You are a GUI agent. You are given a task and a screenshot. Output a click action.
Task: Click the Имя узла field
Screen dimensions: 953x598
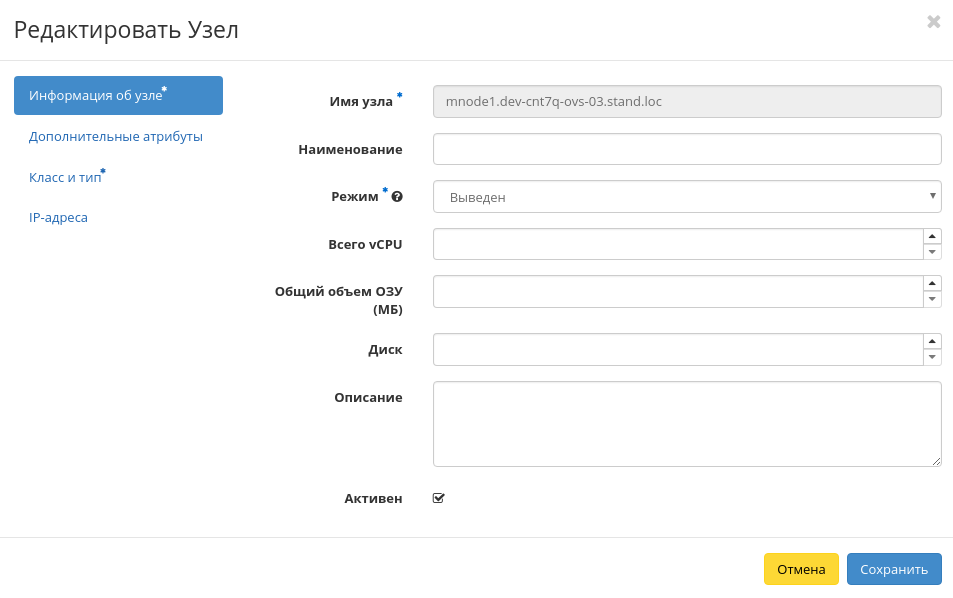(686, 101)
